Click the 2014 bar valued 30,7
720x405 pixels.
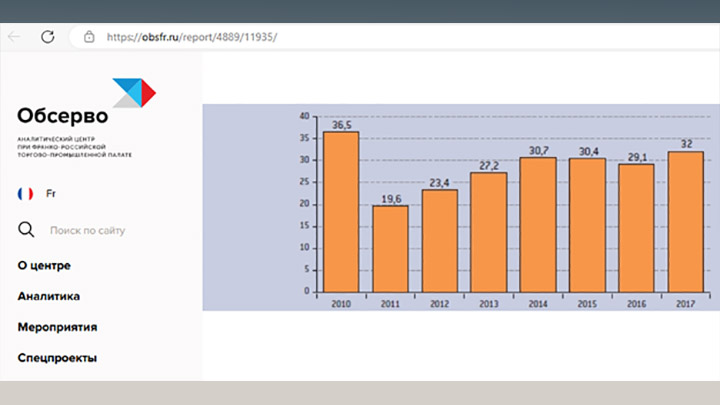click(538, 225)
